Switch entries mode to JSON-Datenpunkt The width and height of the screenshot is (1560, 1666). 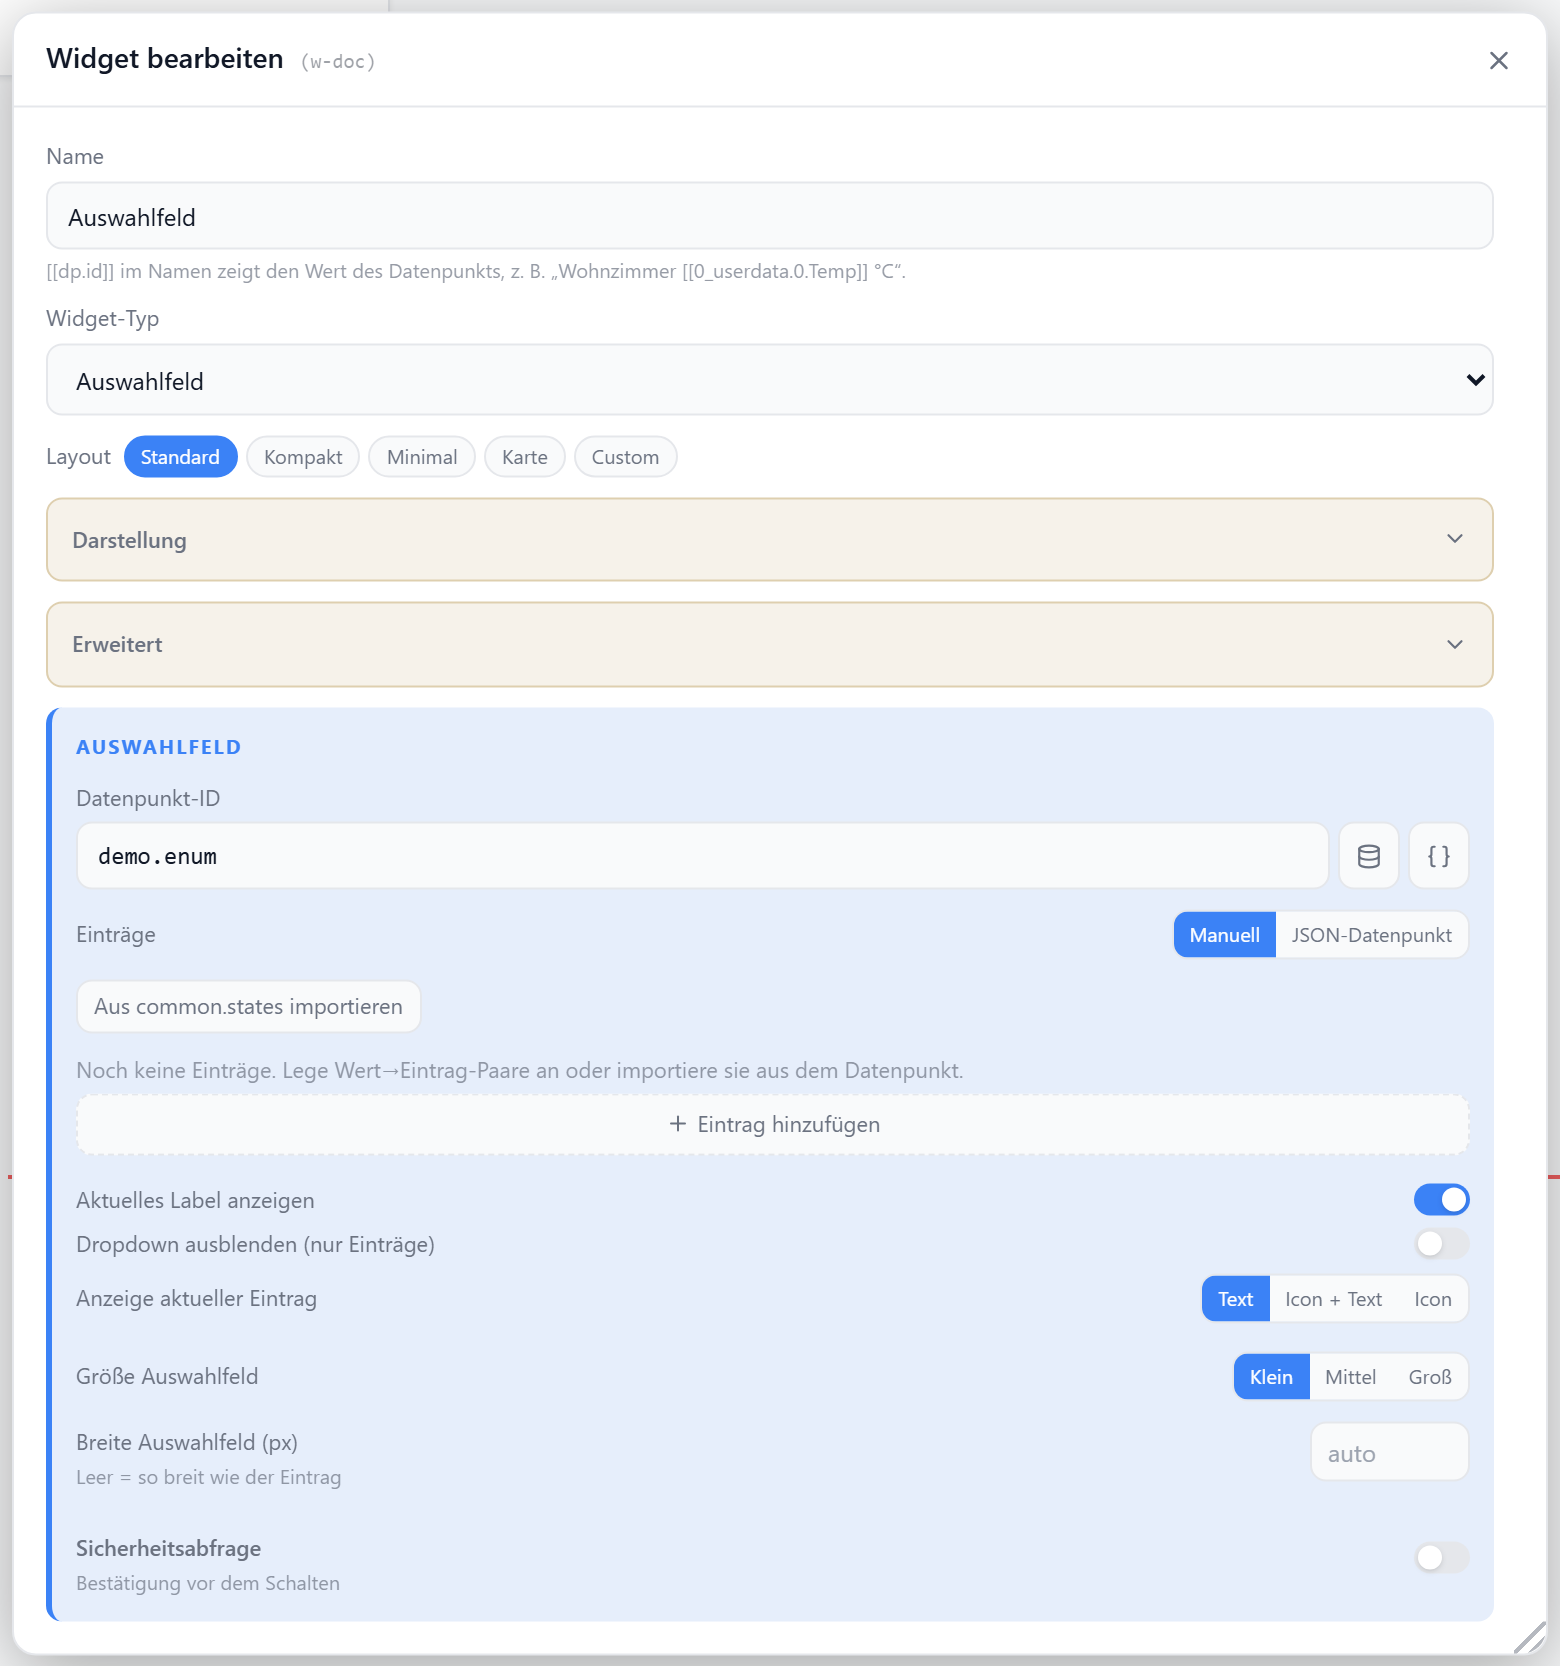[x=1371, y=935]
